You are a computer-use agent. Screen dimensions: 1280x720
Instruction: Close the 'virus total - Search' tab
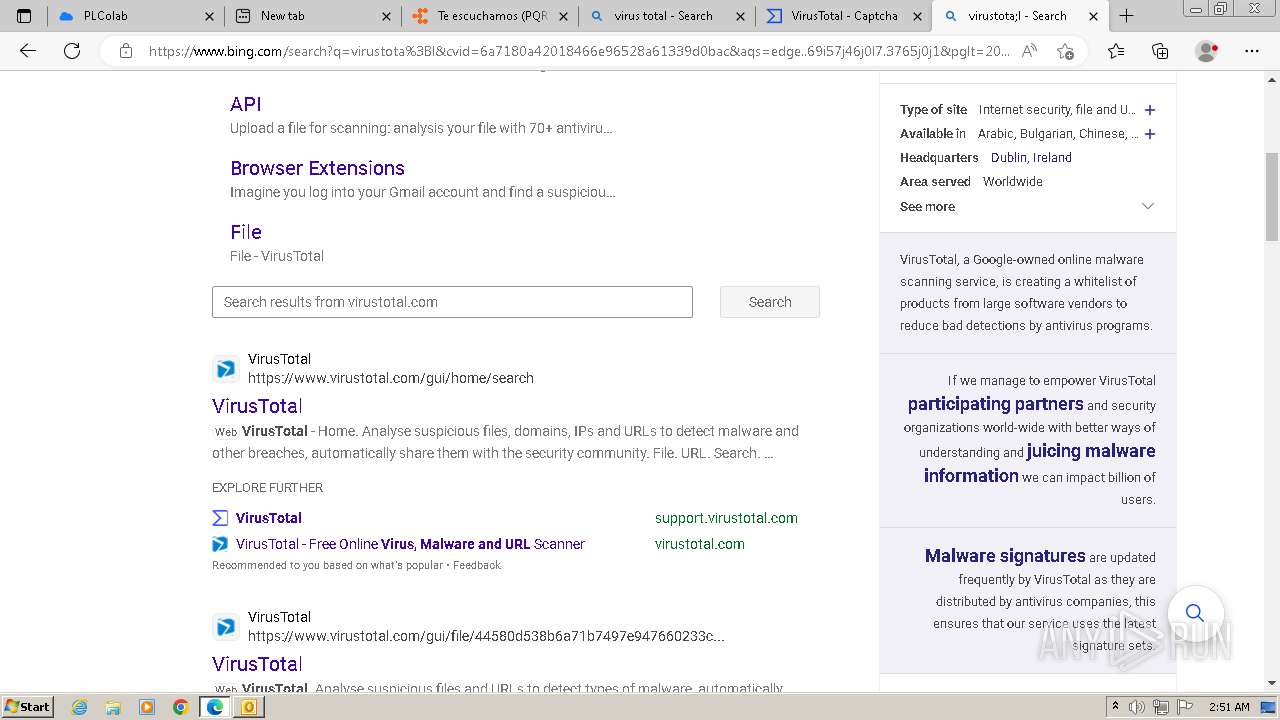click(741, 16)
